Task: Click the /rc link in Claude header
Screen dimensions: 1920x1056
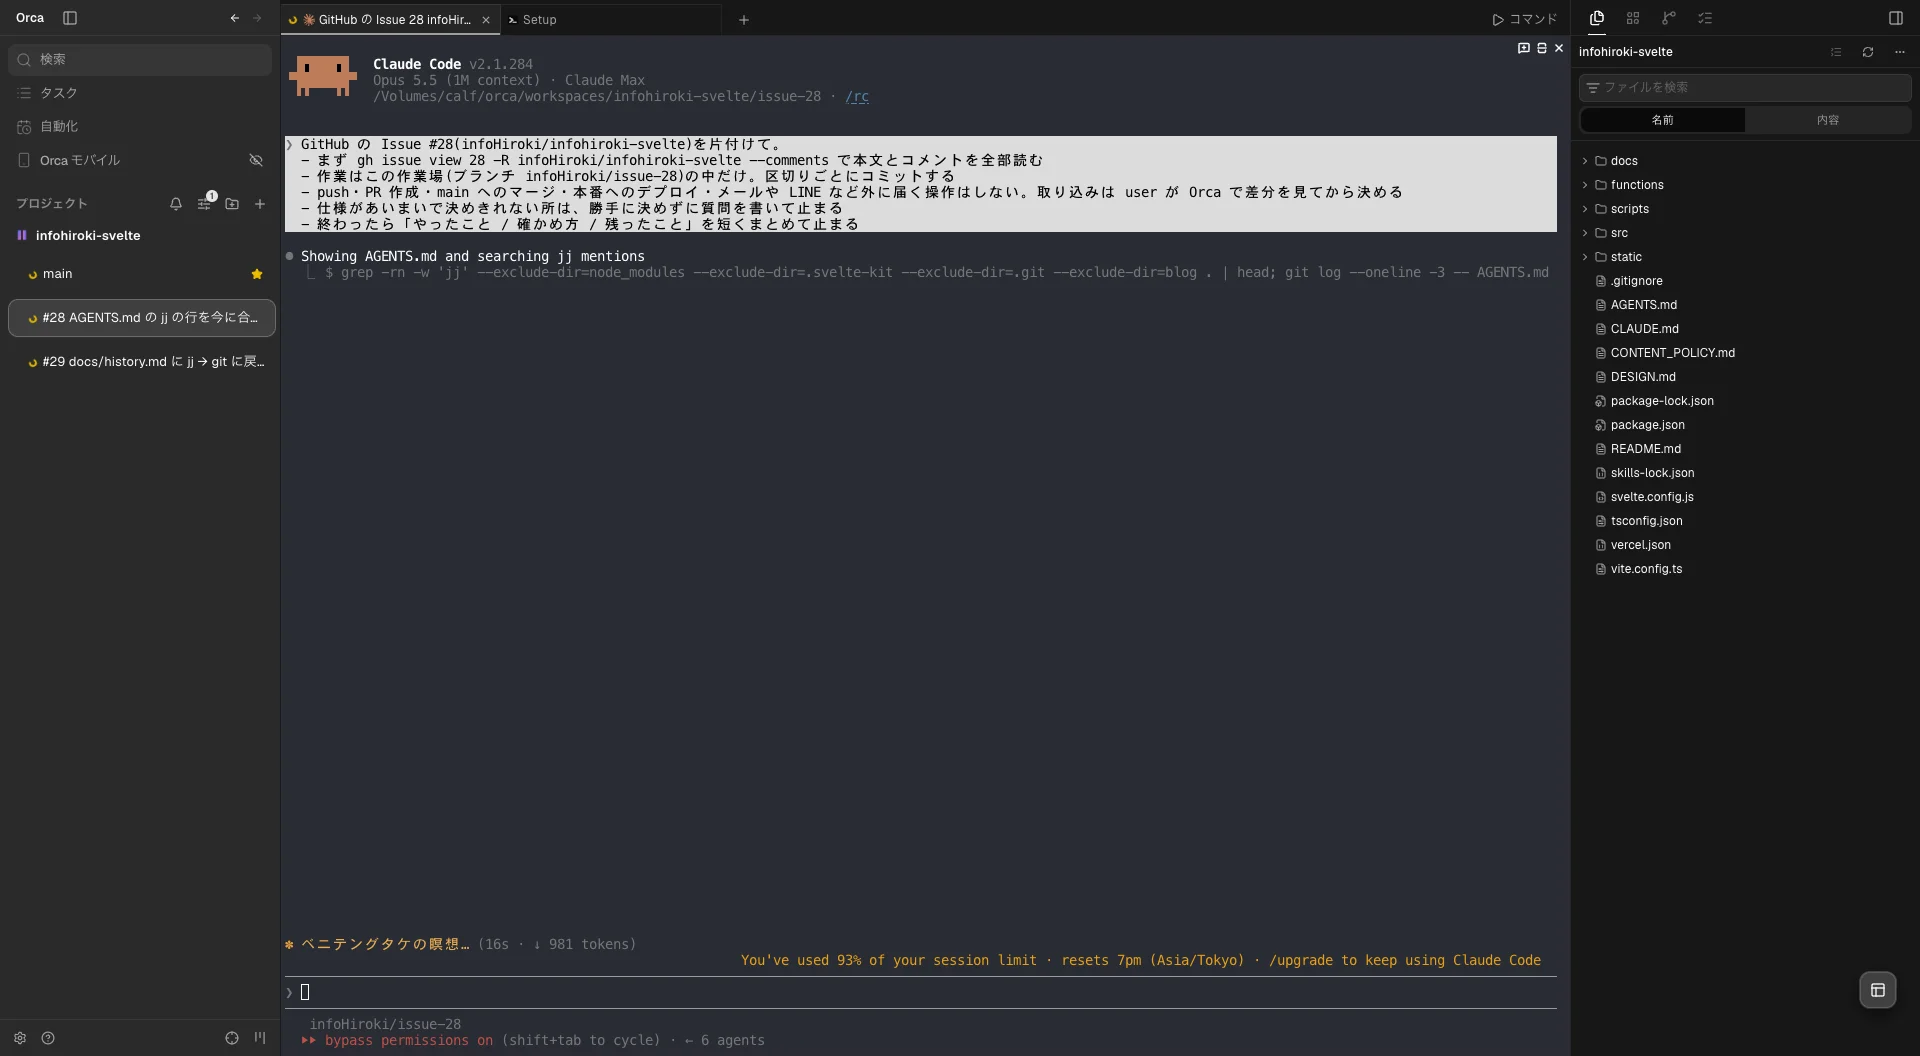Action: [857, 97]
